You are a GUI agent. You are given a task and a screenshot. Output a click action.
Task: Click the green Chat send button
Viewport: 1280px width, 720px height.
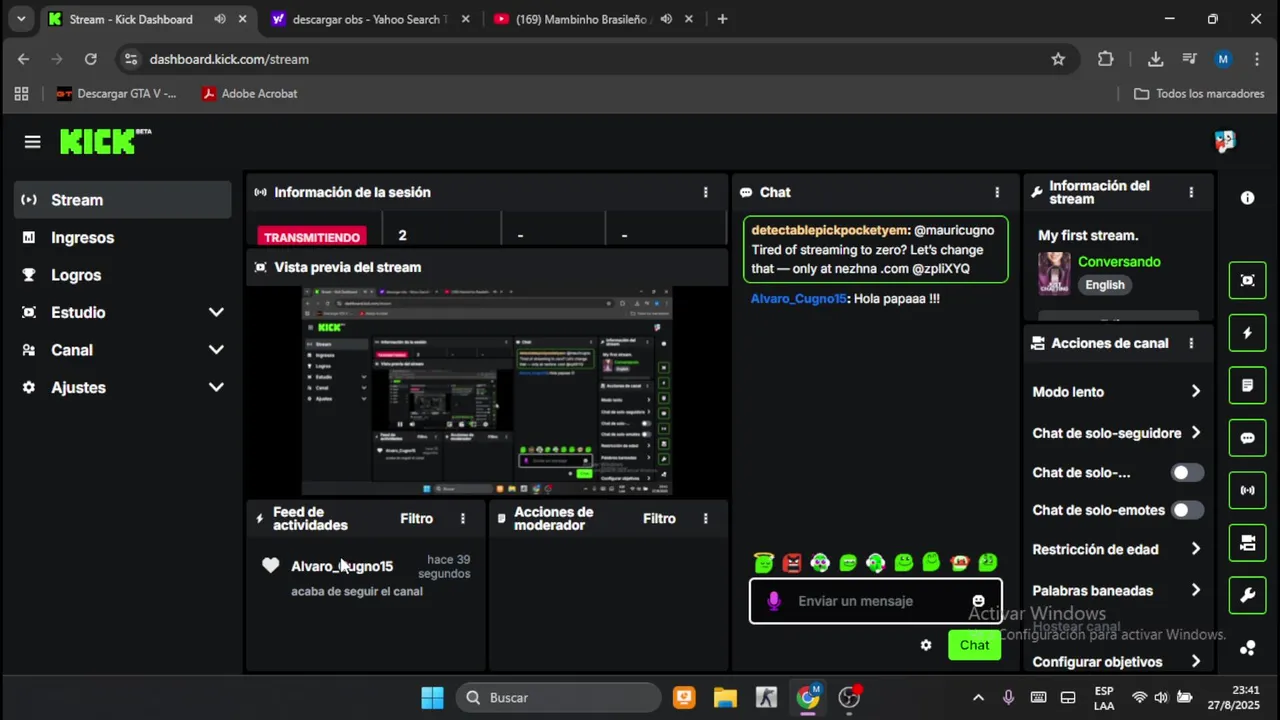[974, 645]
